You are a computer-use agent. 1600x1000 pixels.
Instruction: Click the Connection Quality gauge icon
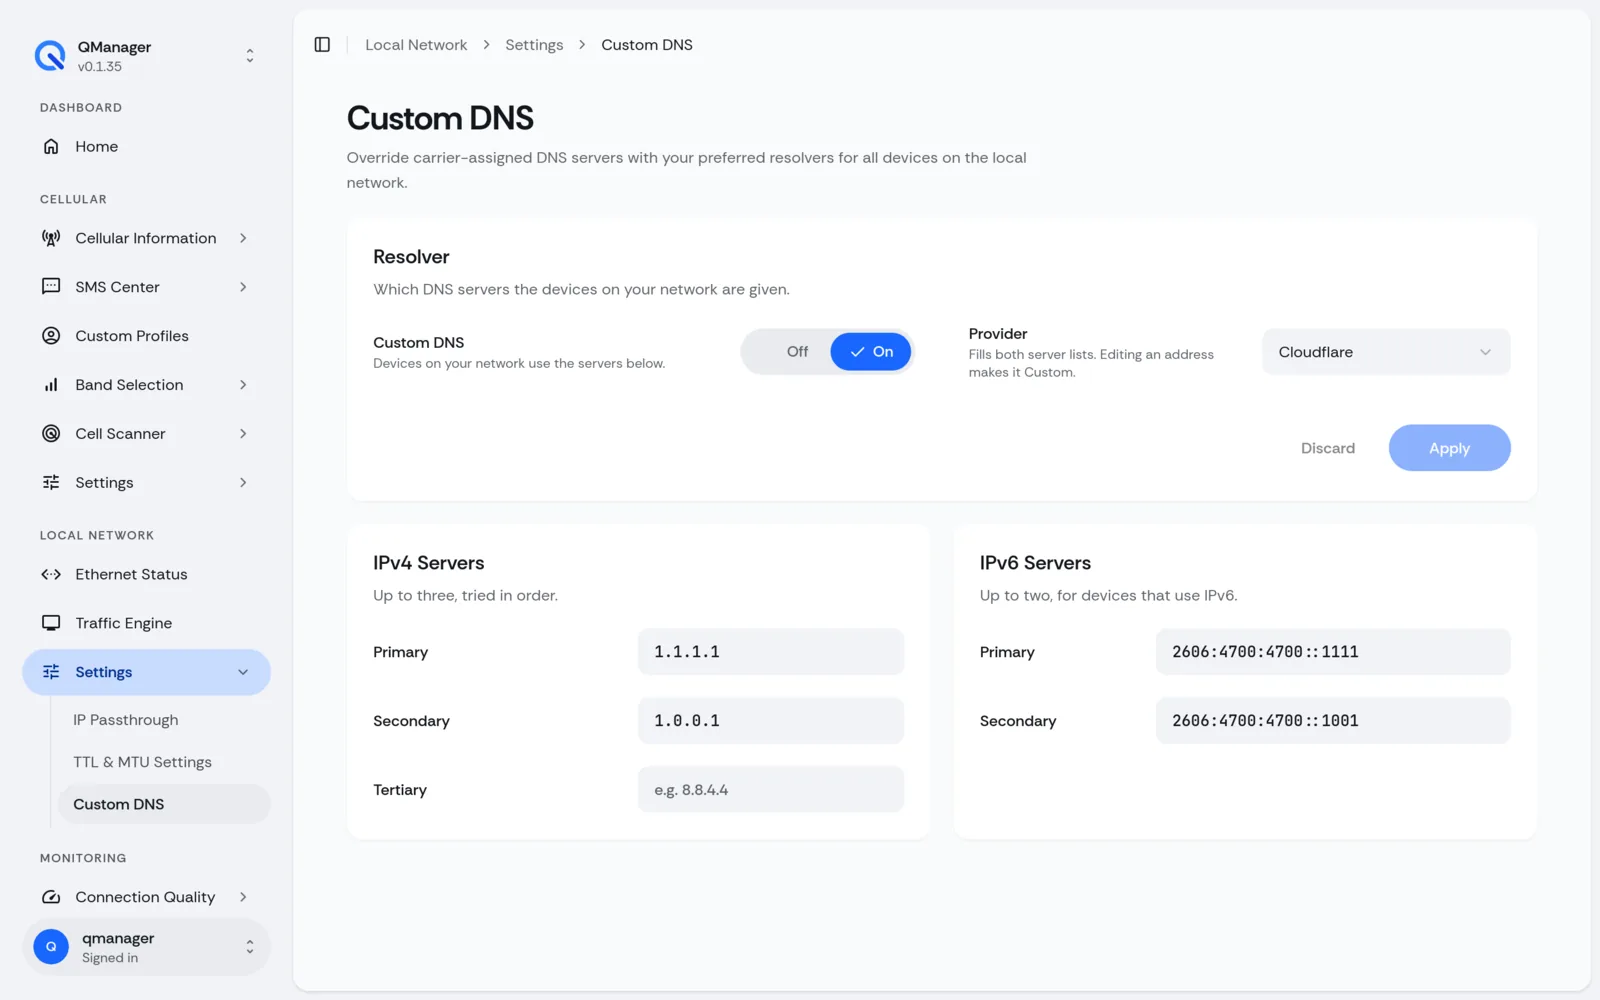pyautogui.click(x=51, y=897)
